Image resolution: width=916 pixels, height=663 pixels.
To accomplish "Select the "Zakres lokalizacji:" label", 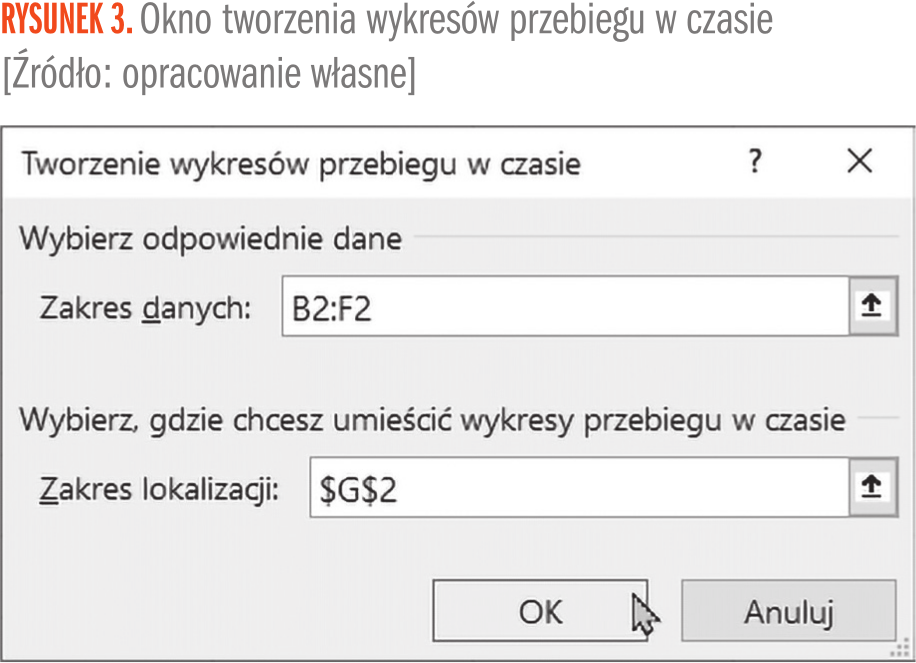I will (159, 489).
